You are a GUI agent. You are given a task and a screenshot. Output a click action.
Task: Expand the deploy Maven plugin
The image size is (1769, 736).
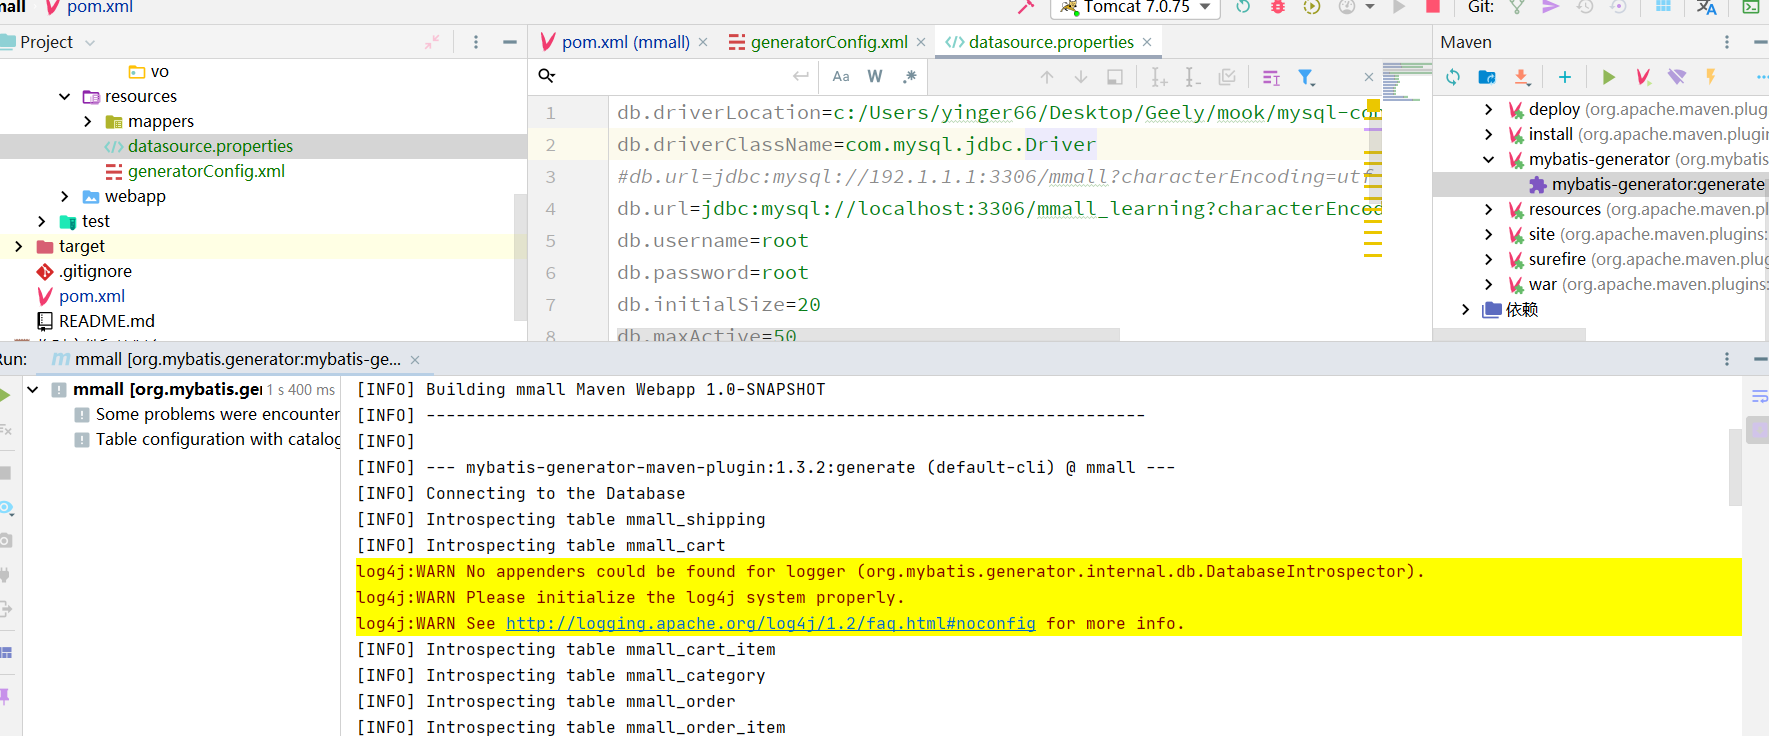(x=1488, y=110)
